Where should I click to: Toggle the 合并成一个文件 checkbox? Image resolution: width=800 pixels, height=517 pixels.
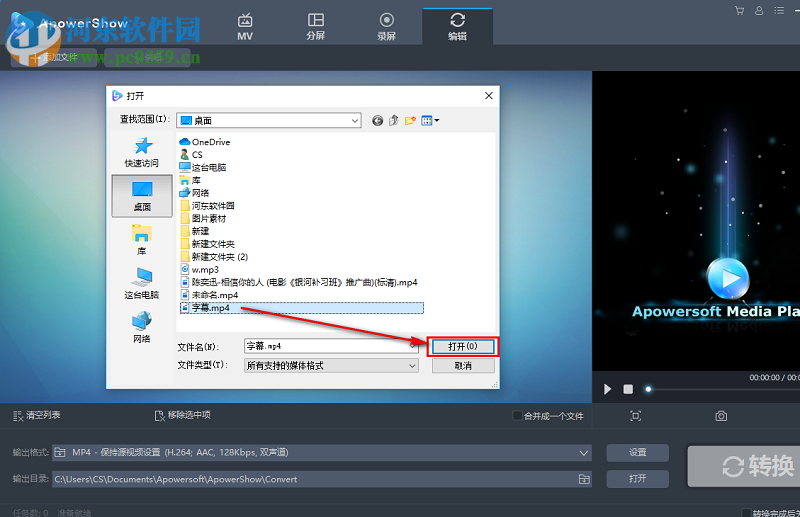(x=517, y=415)
